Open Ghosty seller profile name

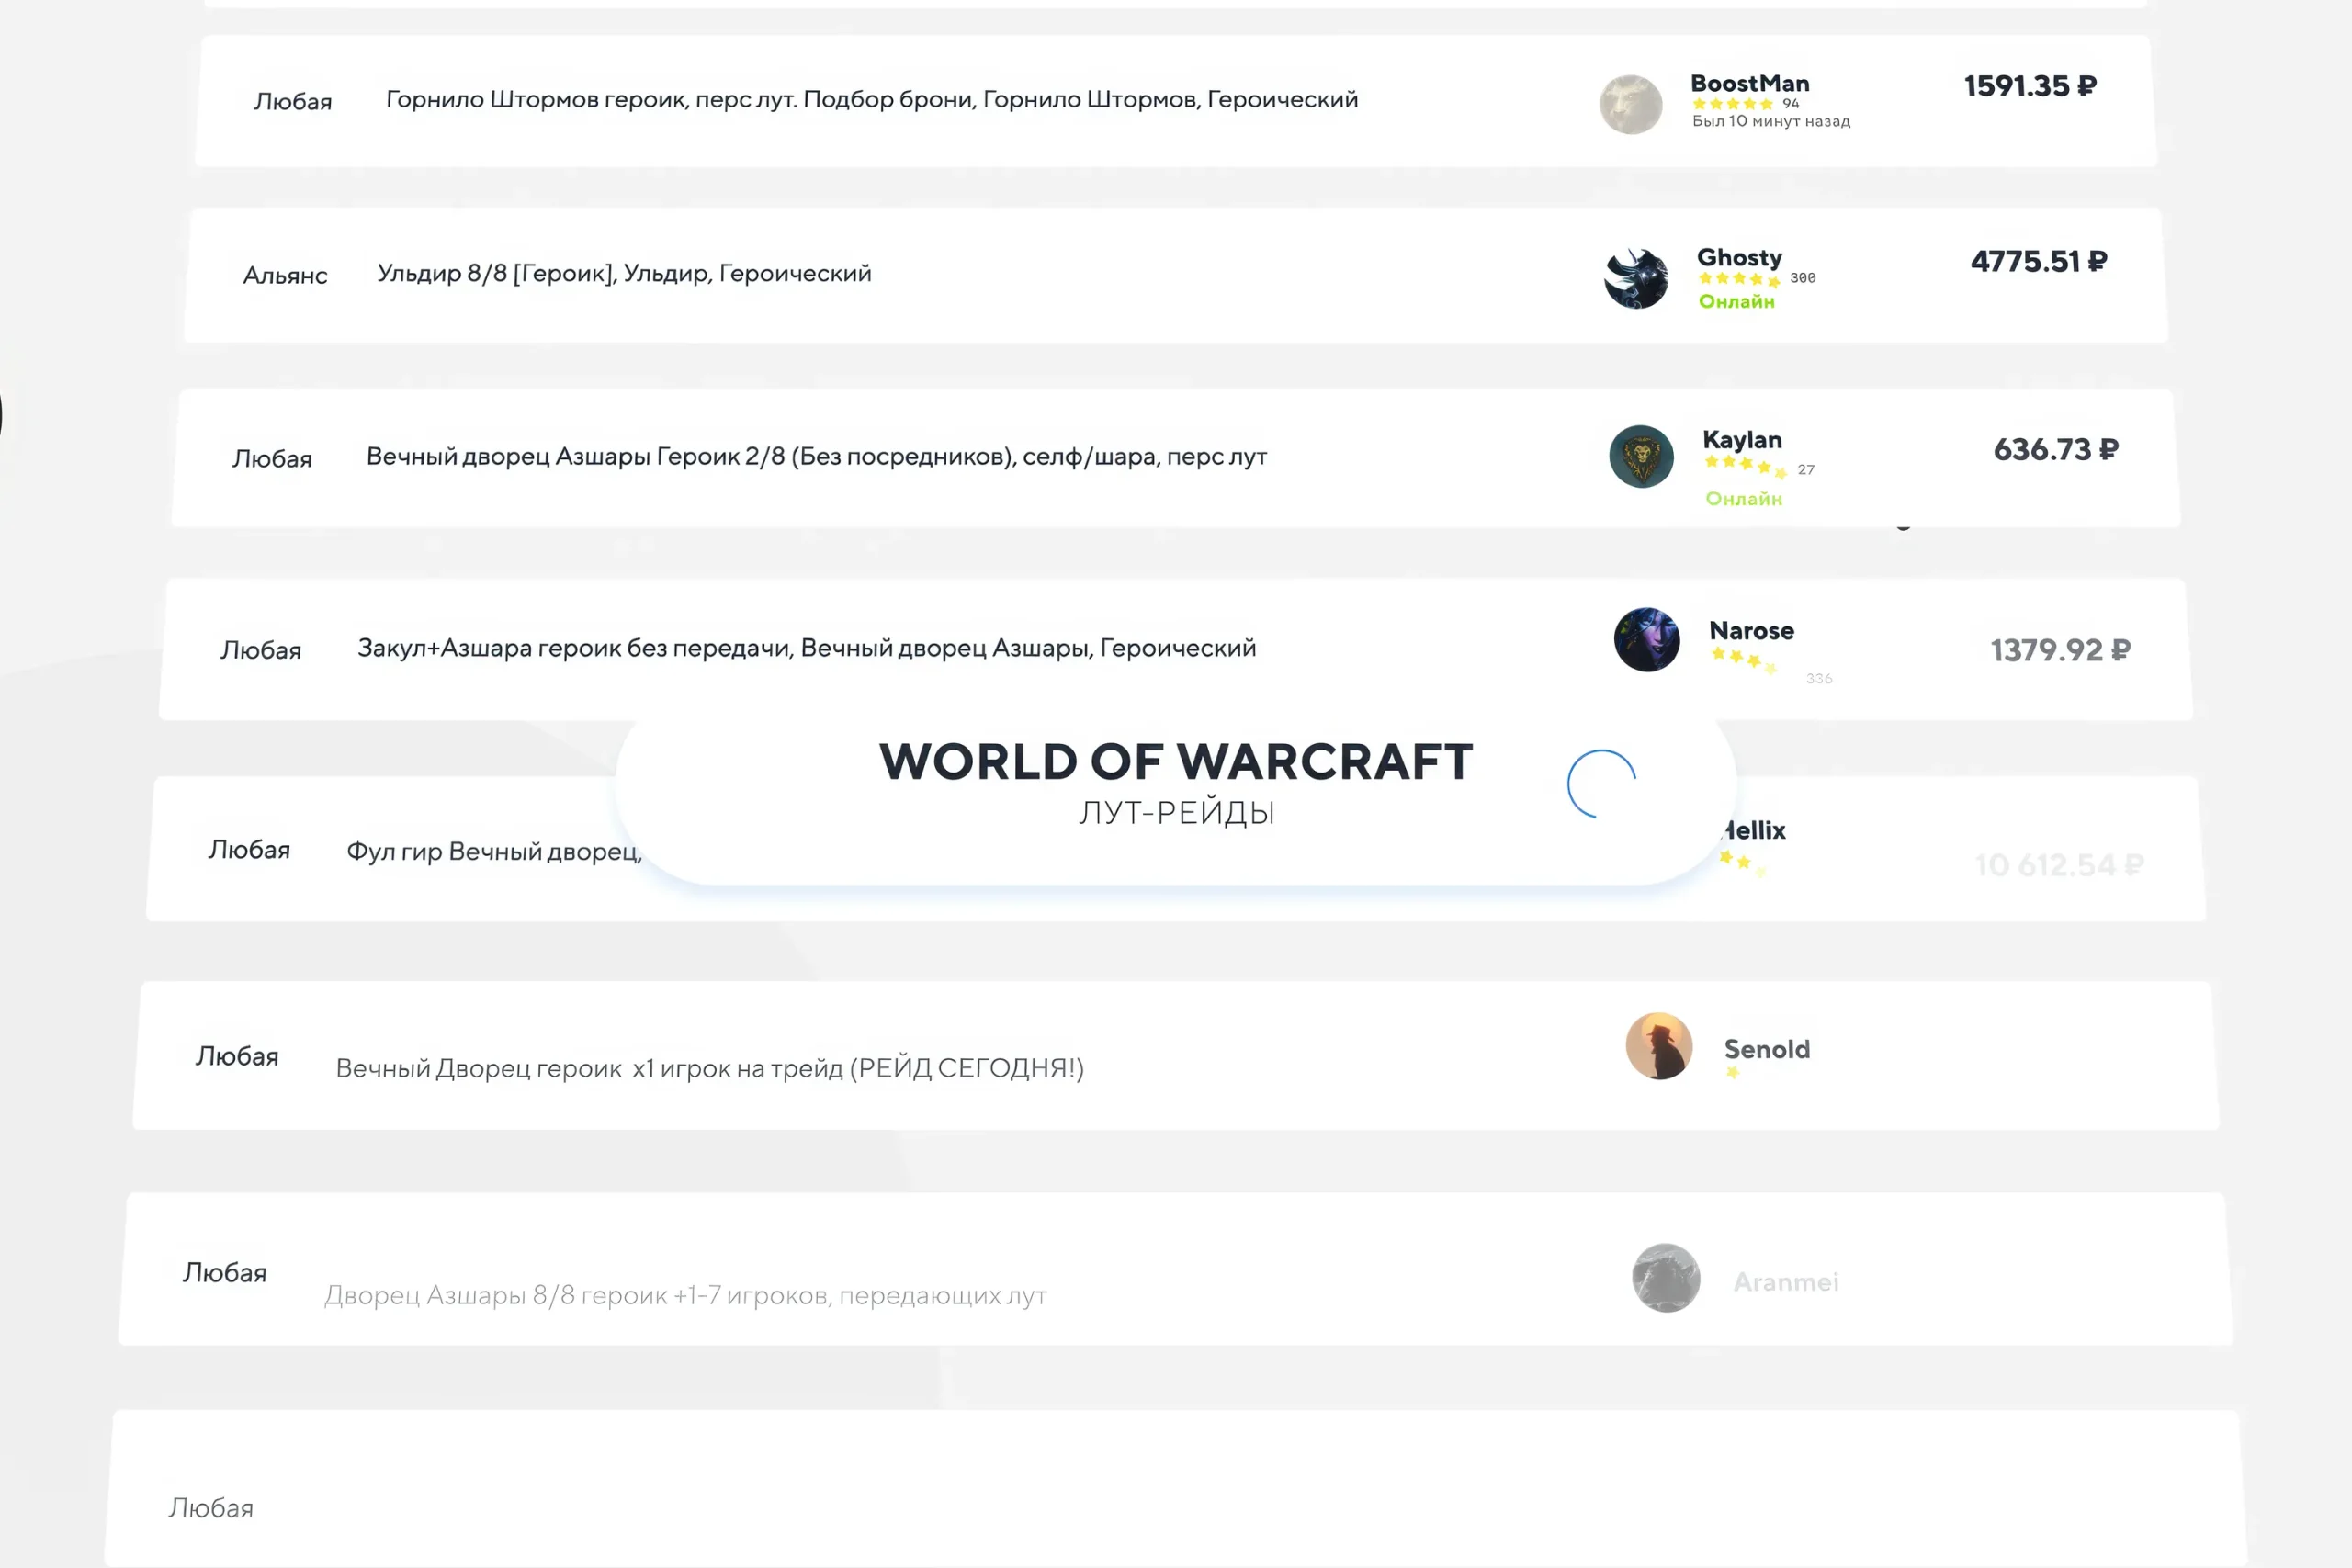tap(1739, 257)
